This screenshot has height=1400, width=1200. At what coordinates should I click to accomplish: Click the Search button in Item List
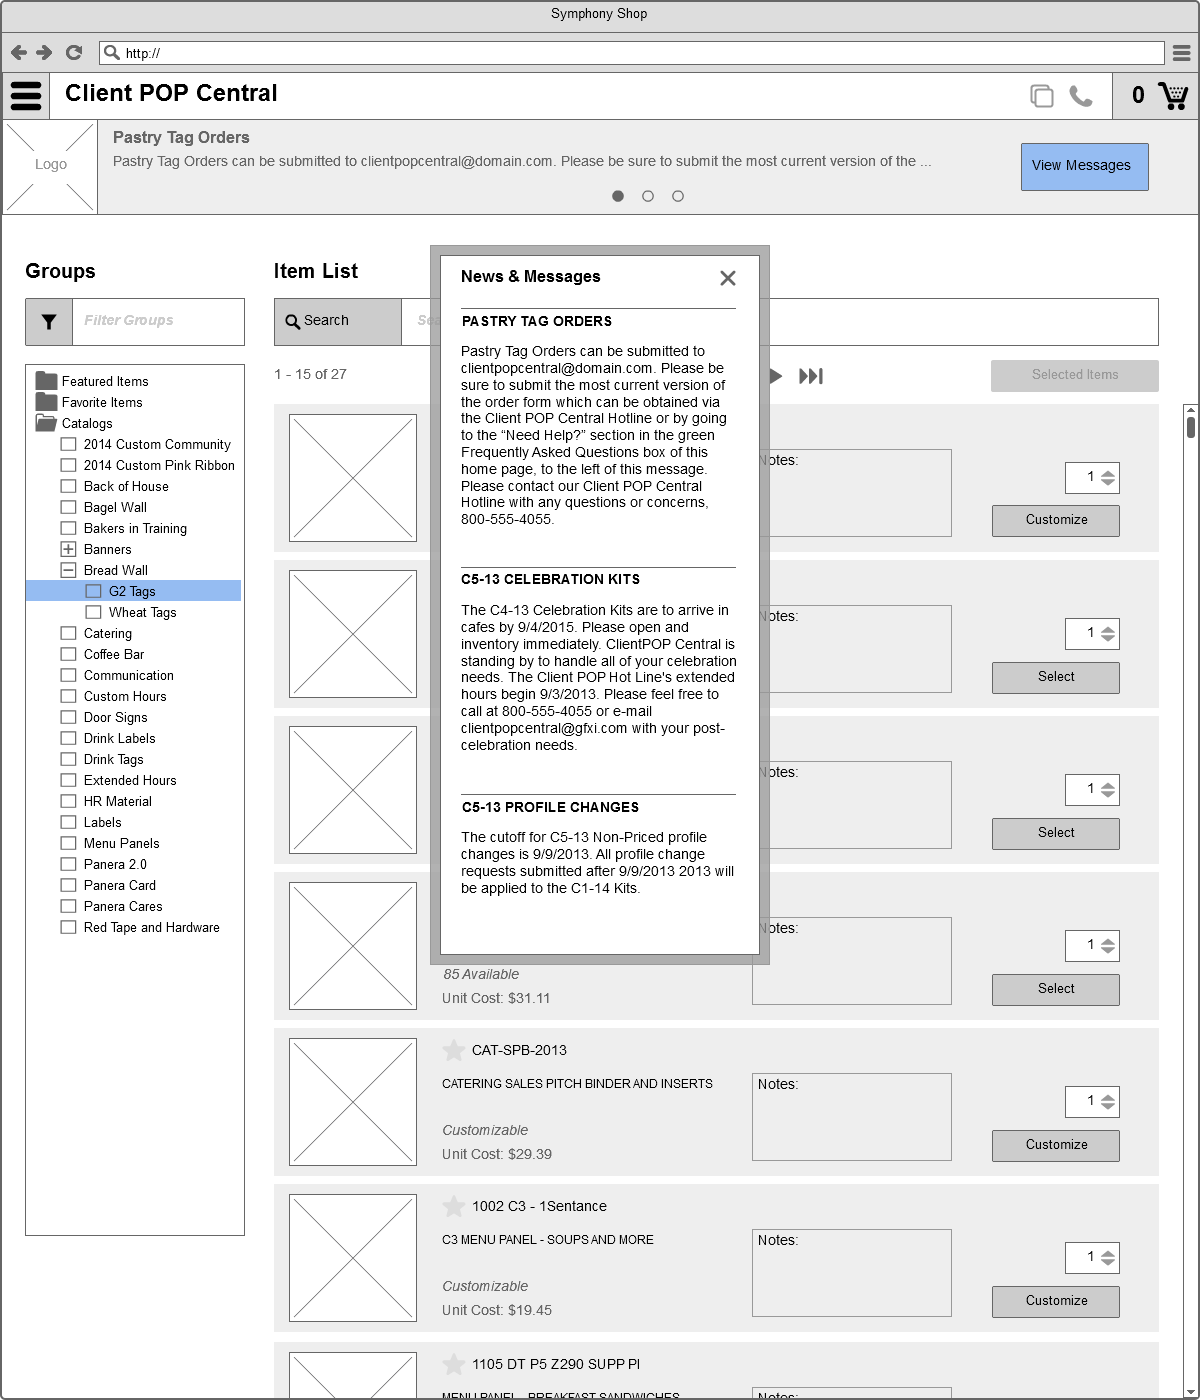pyautogui.click(x=338, y=322)
